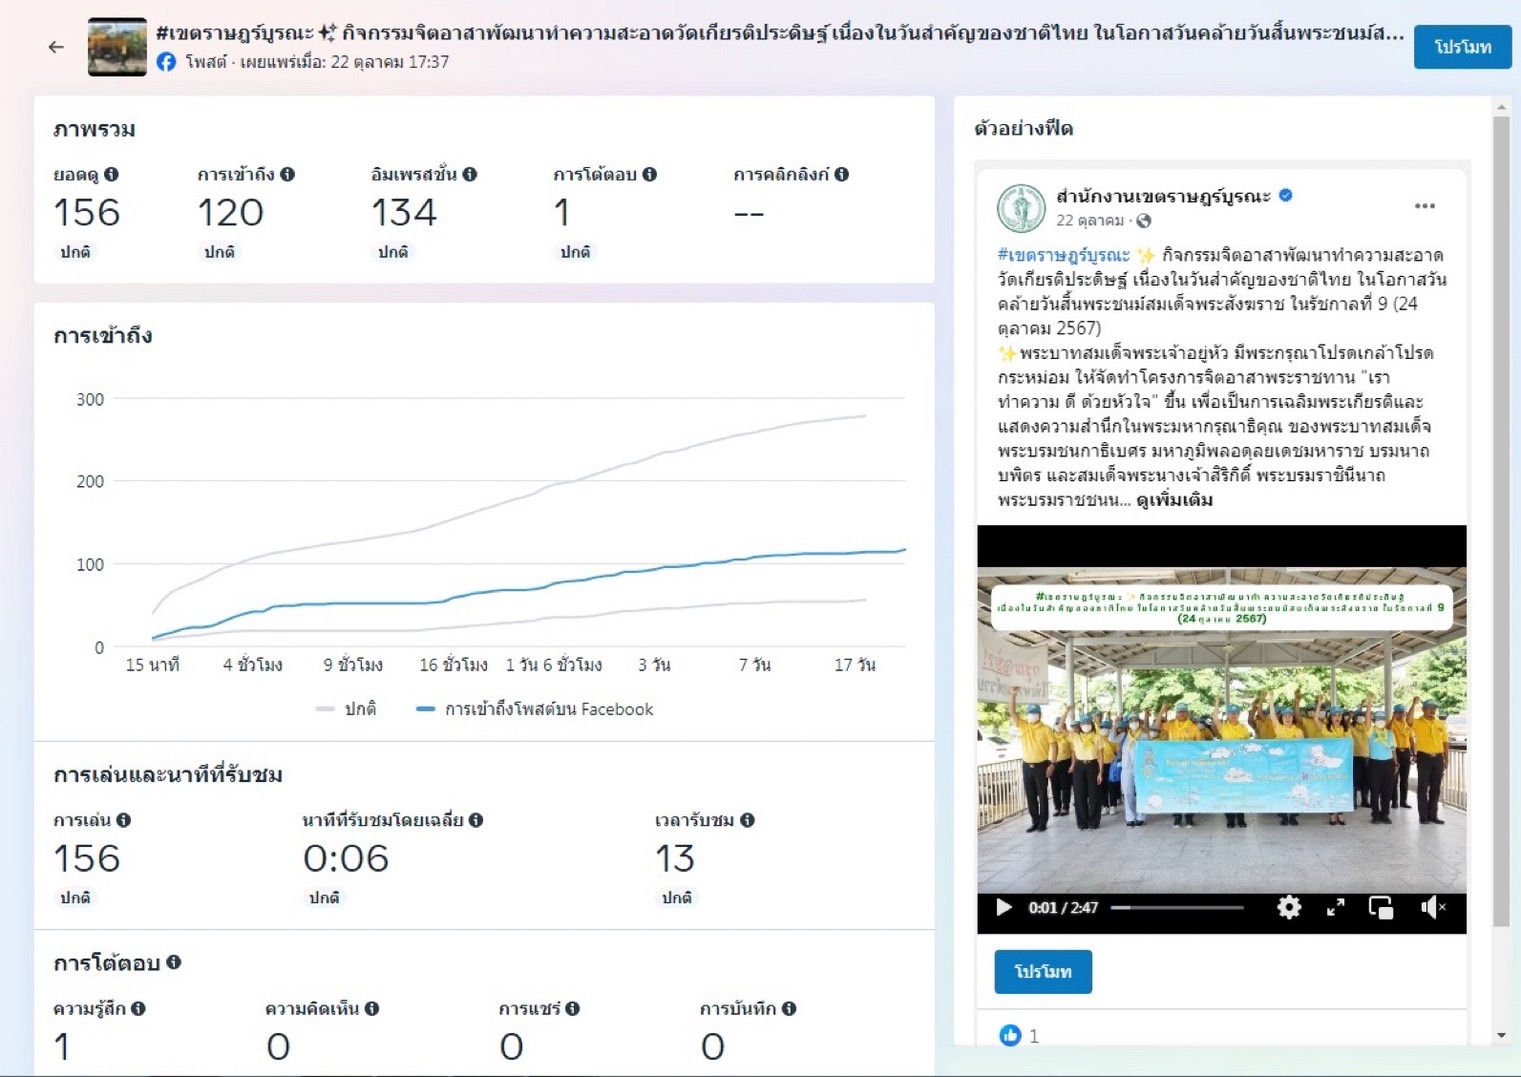Play the video in feed preview
Screen dimensions: 1521x1077
1003,907
